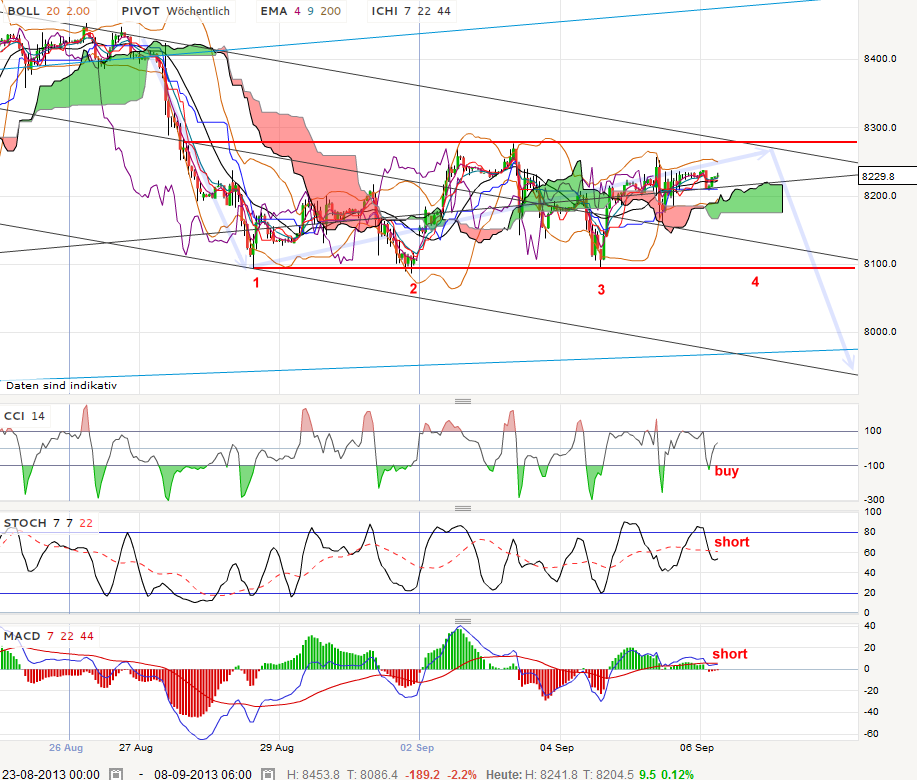Click the 02 Sep time axis label
The image size is (917, 780).
pyautogui.click(x=417, y=748)
